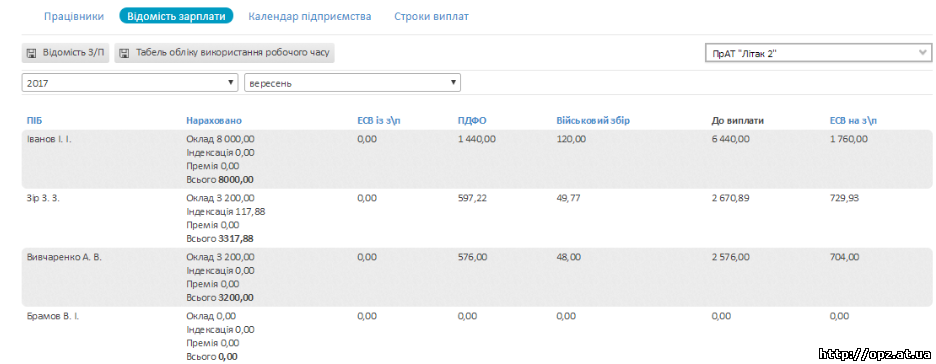This screenshot has height=364, width=936.
Task: Click the ЄСВ із з\п column header
Action: point(378,121)
